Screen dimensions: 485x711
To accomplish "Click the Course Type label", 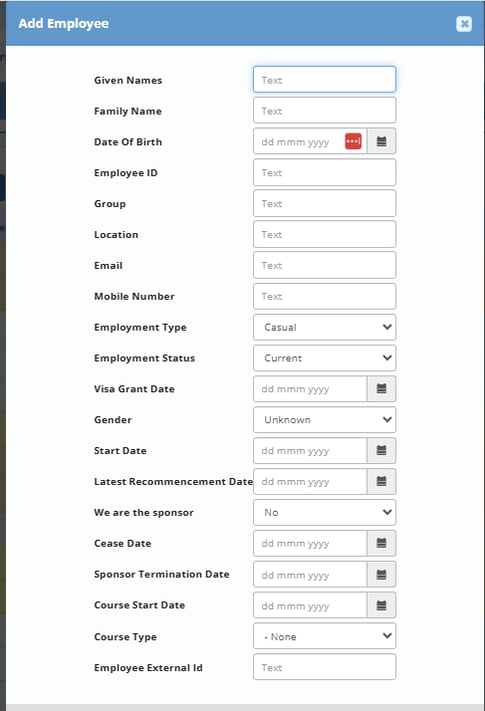I will coord(125,637).
